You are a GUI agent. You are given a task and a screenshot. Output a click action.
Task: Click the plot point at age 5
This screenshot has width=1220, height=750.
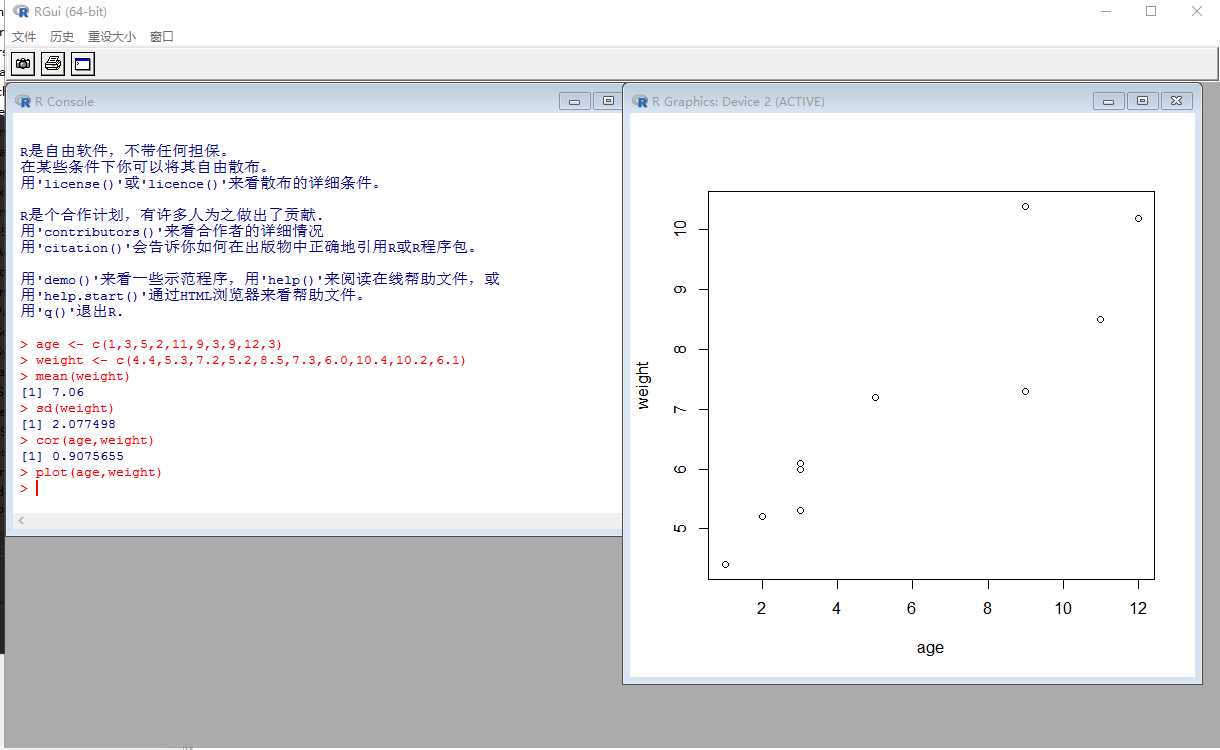click(x=875, y=397)
